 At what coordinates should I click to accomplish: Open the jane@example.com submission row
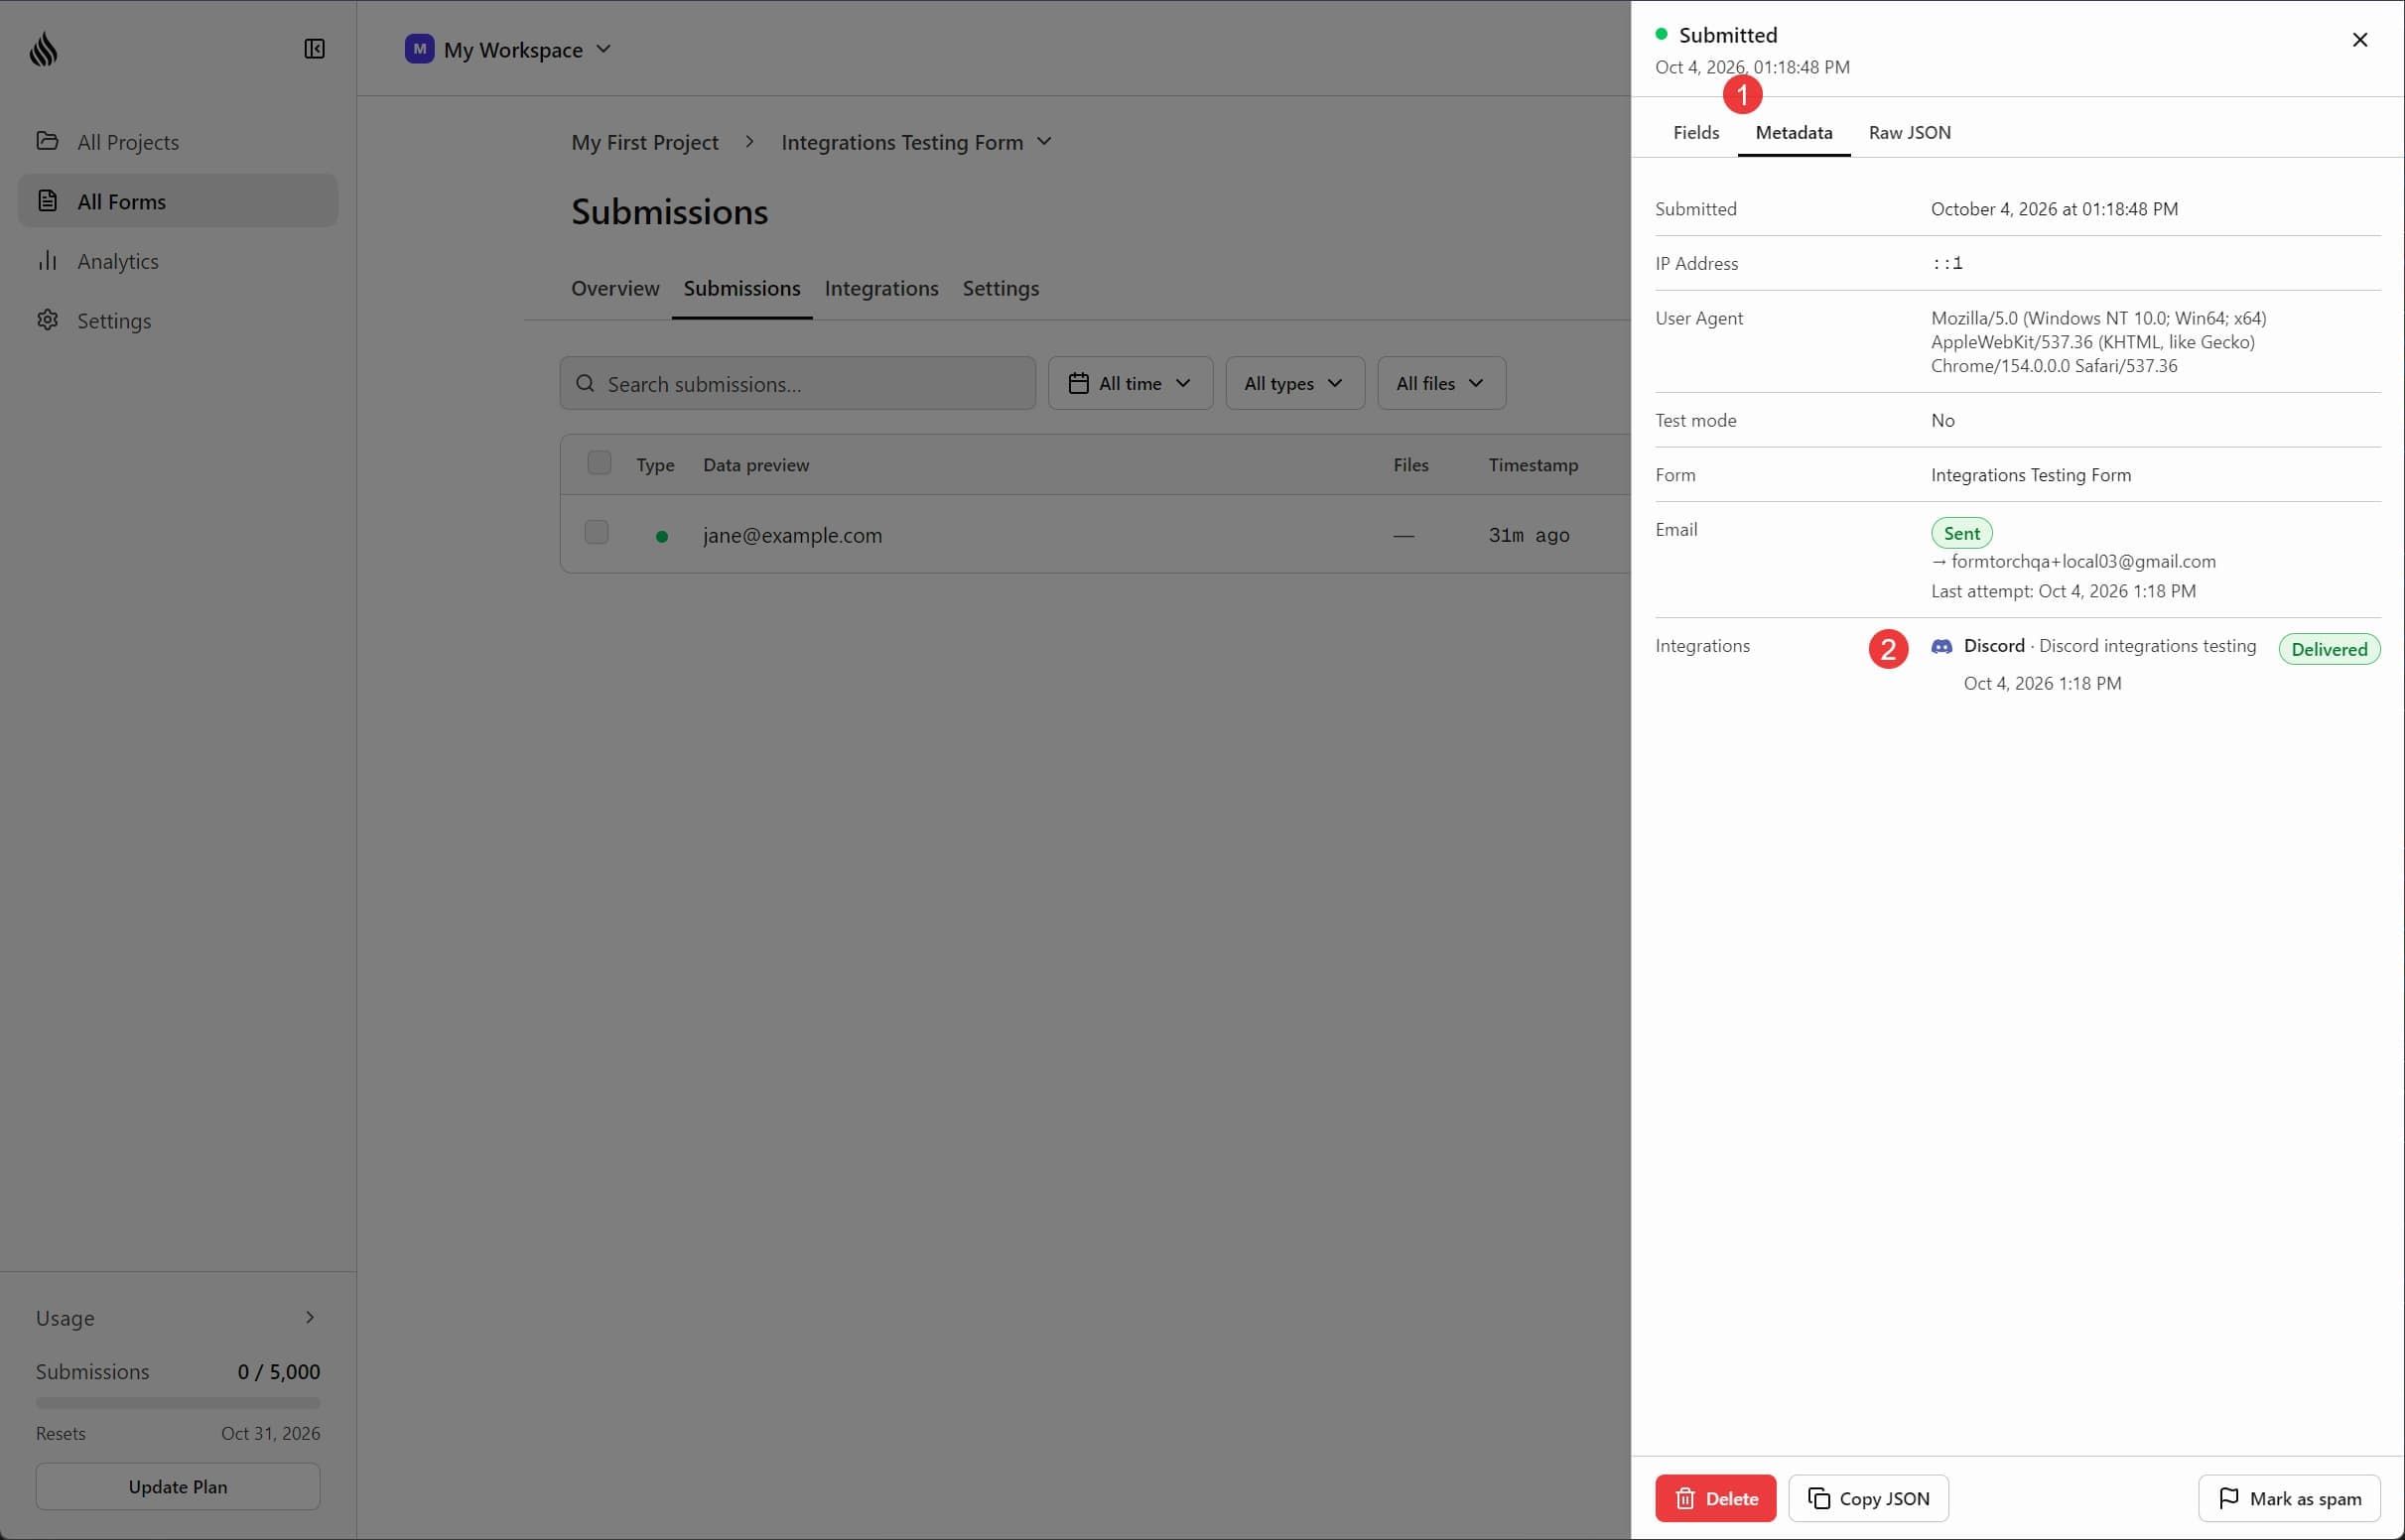point(1095,534)
